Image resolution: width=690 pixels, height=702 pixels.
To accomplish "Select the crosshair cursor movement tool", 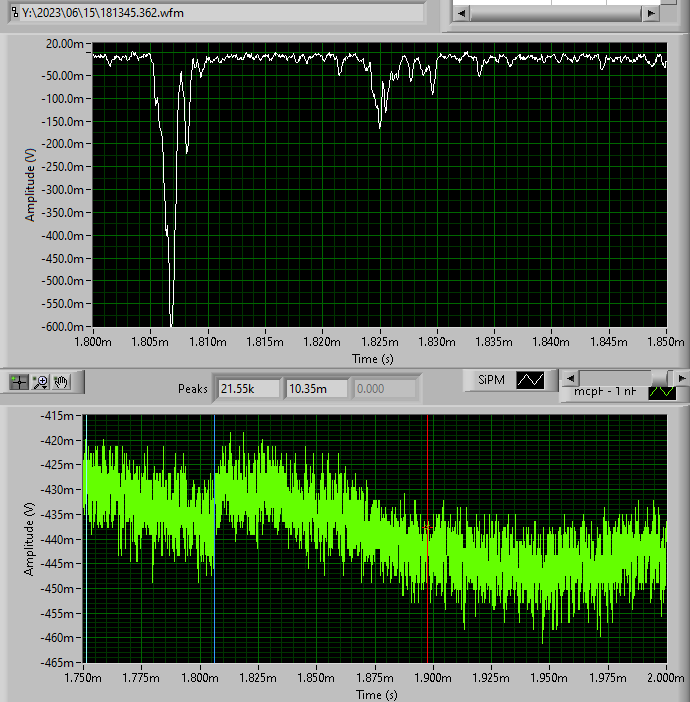I will tap(18, 381).
